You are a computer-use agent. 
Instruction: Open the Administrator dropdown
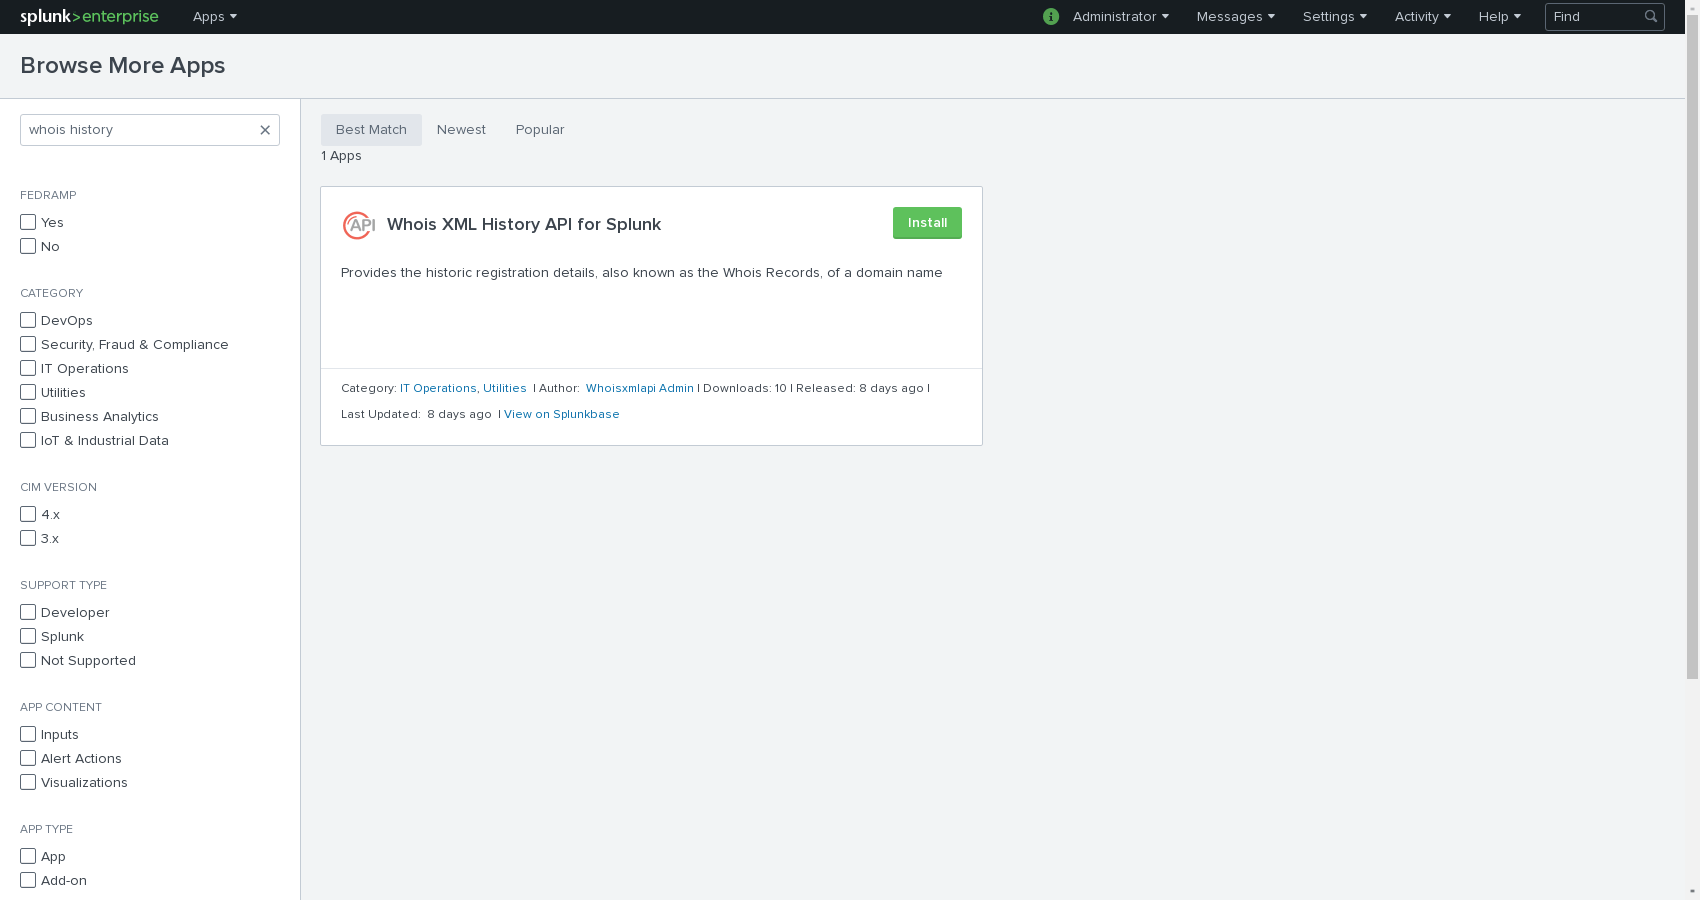coord(1120,17)
